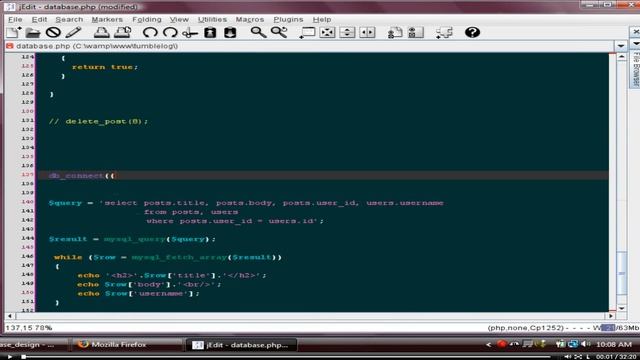Expand the database.php buffer switcher dropdown
Screen dimensions: 640x360
[621, 46]
